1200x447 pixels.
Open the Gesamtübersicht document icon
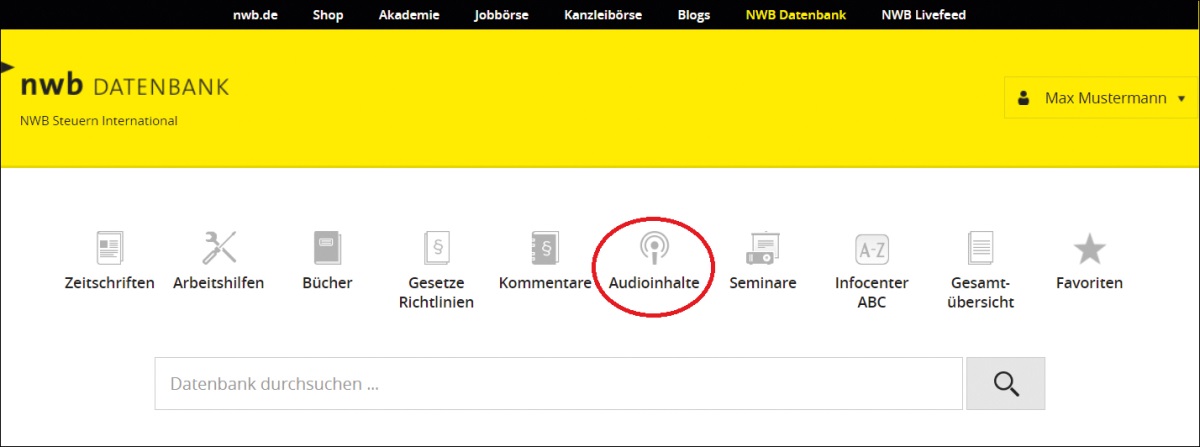coord(981,248)
